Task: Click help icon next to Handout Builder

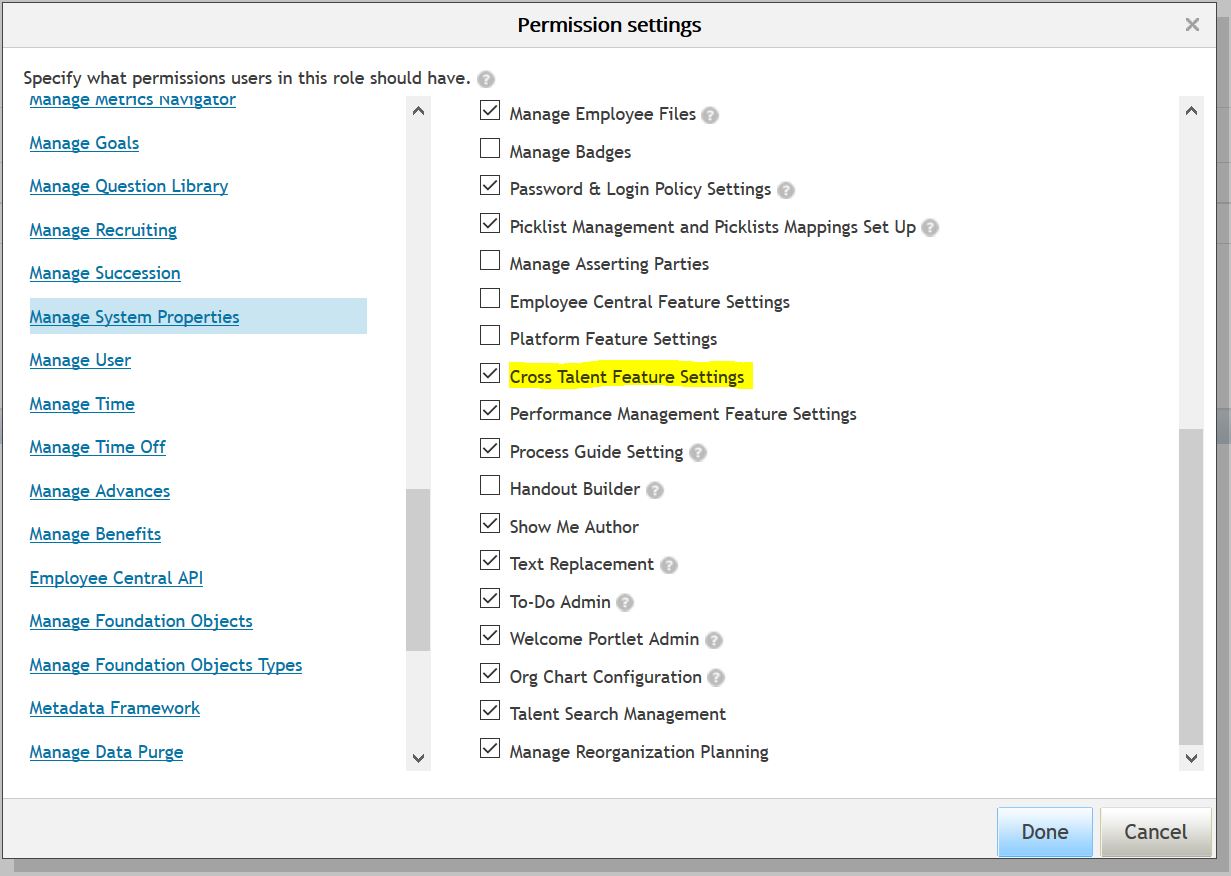Action: [x=655, y=490]
